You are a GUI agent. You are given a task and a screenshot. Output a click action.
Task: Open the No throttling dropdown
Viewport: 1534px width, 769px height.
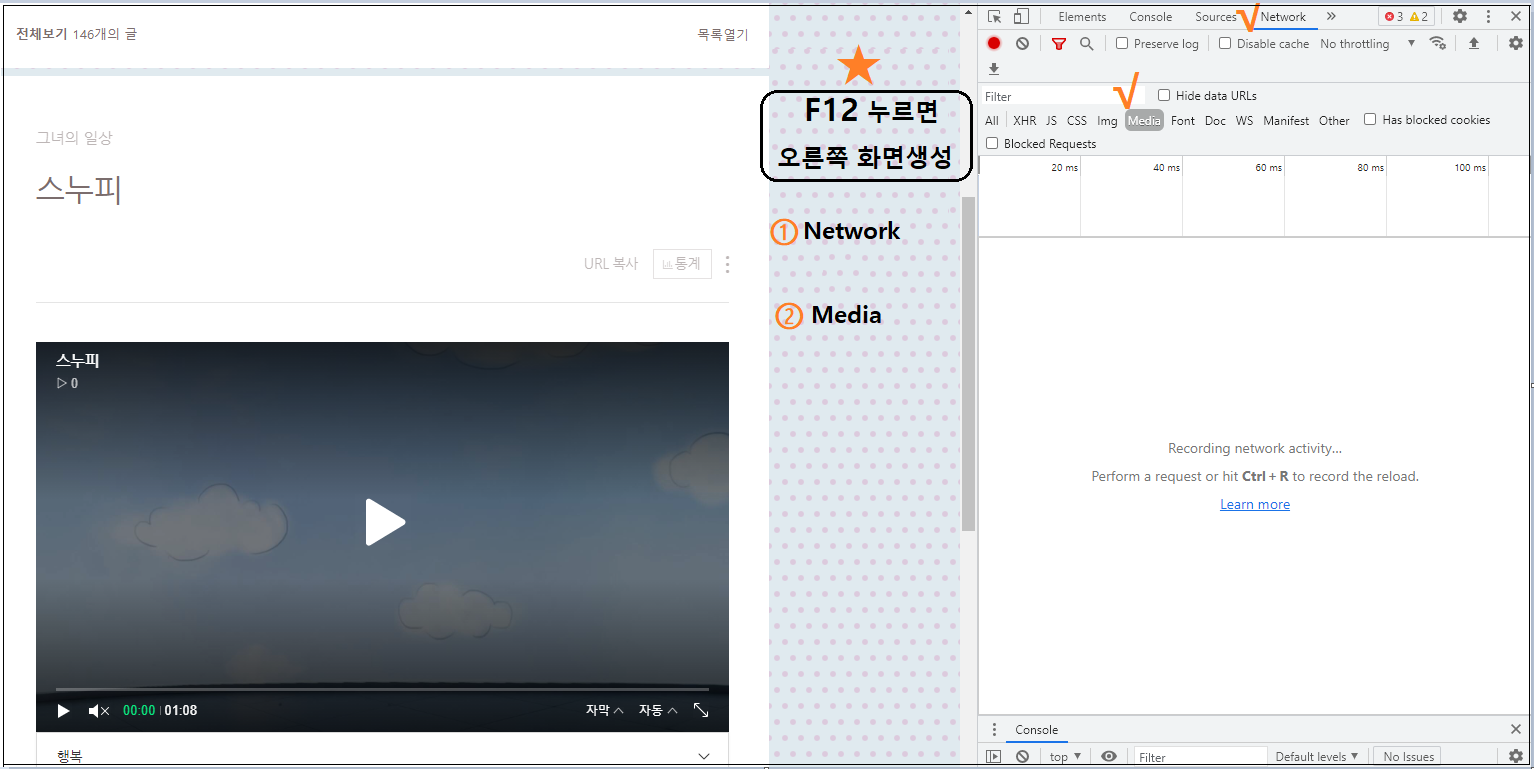pos(1367,43)
